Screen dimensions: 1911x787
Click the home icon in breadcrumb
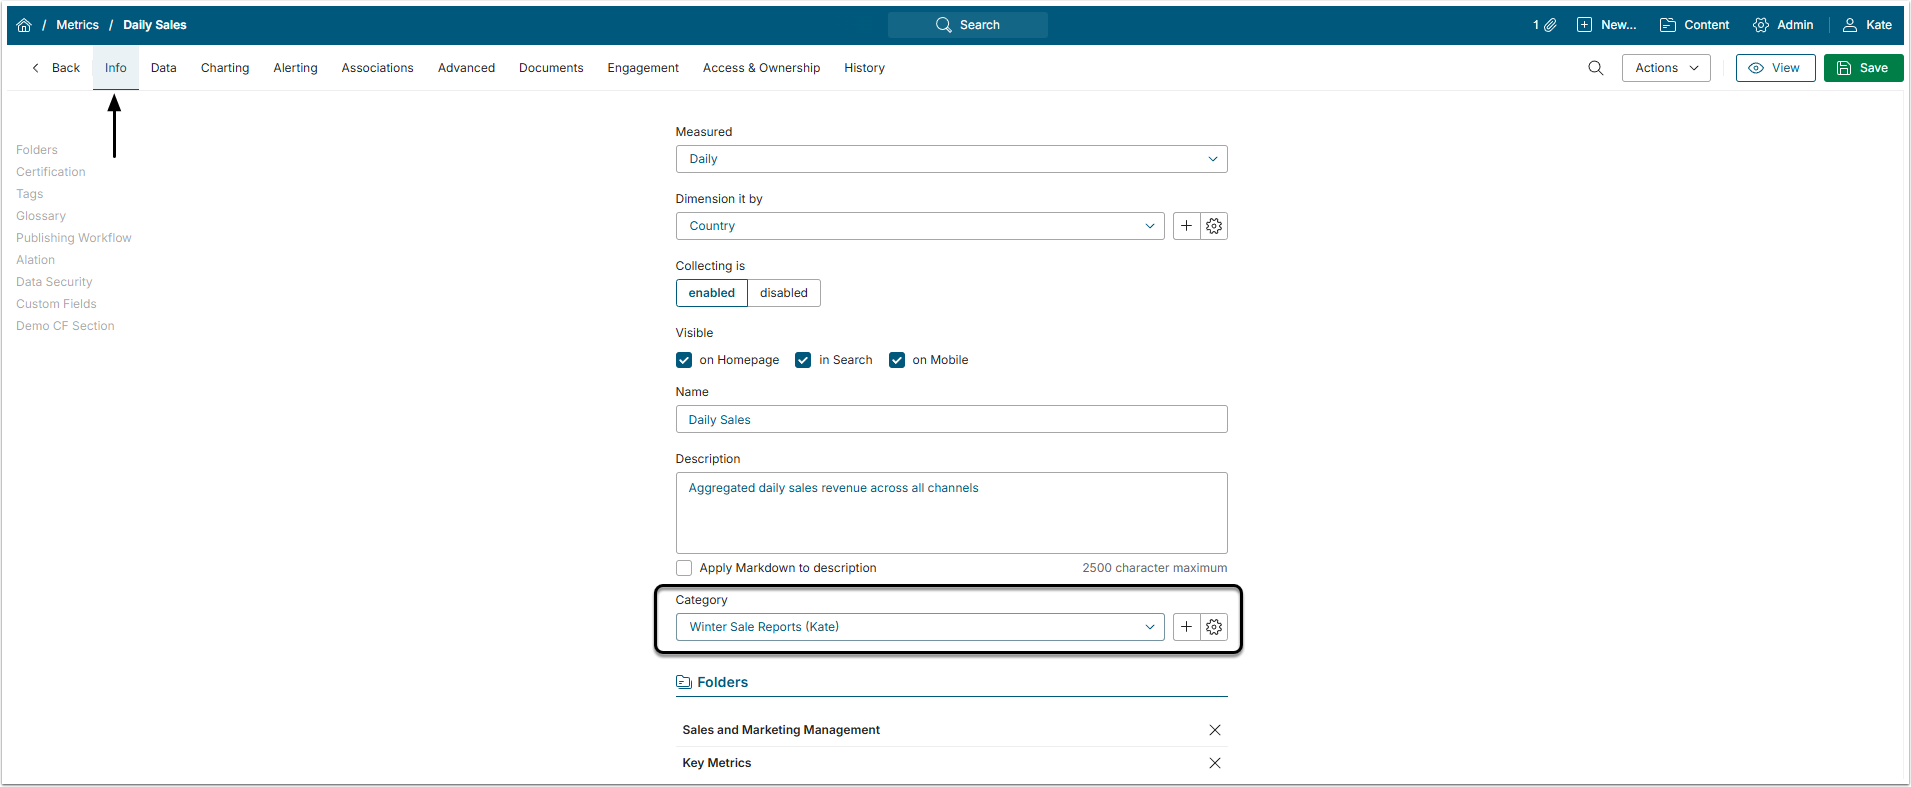pyautogui.click(x=24, y=25)
